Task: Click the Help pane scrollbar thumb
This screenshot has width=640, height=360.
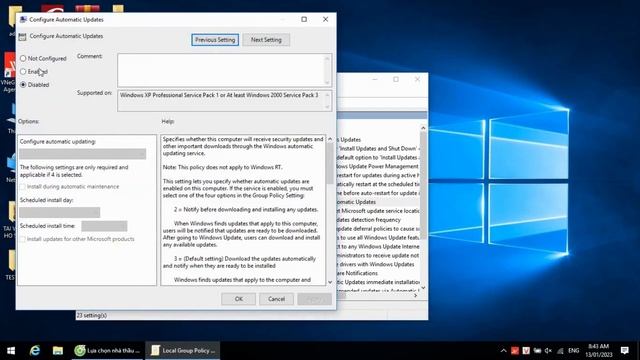Action: (330, 164)
